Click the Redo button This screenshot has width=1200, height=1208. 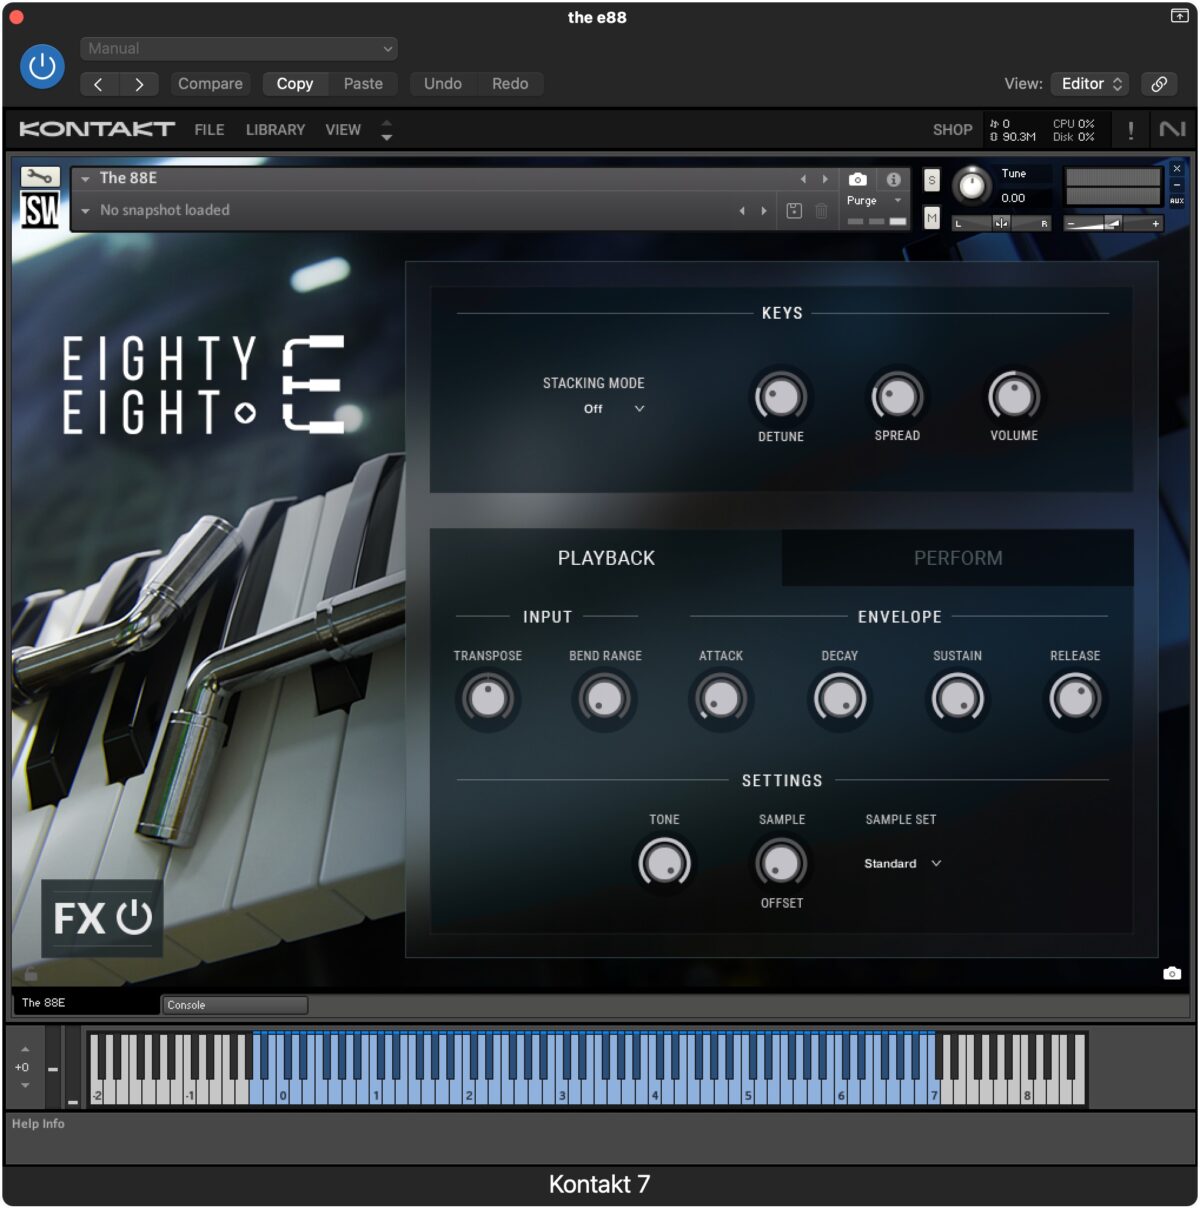[x=510, y=84]
